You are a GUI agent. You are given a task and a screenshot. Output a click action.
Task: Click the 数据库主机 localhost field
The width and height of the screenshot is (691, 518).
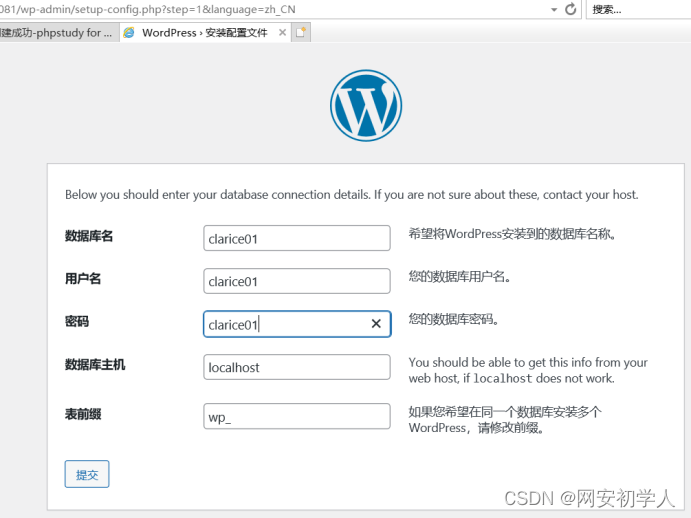pyautogui.click(x=297, y=367)
